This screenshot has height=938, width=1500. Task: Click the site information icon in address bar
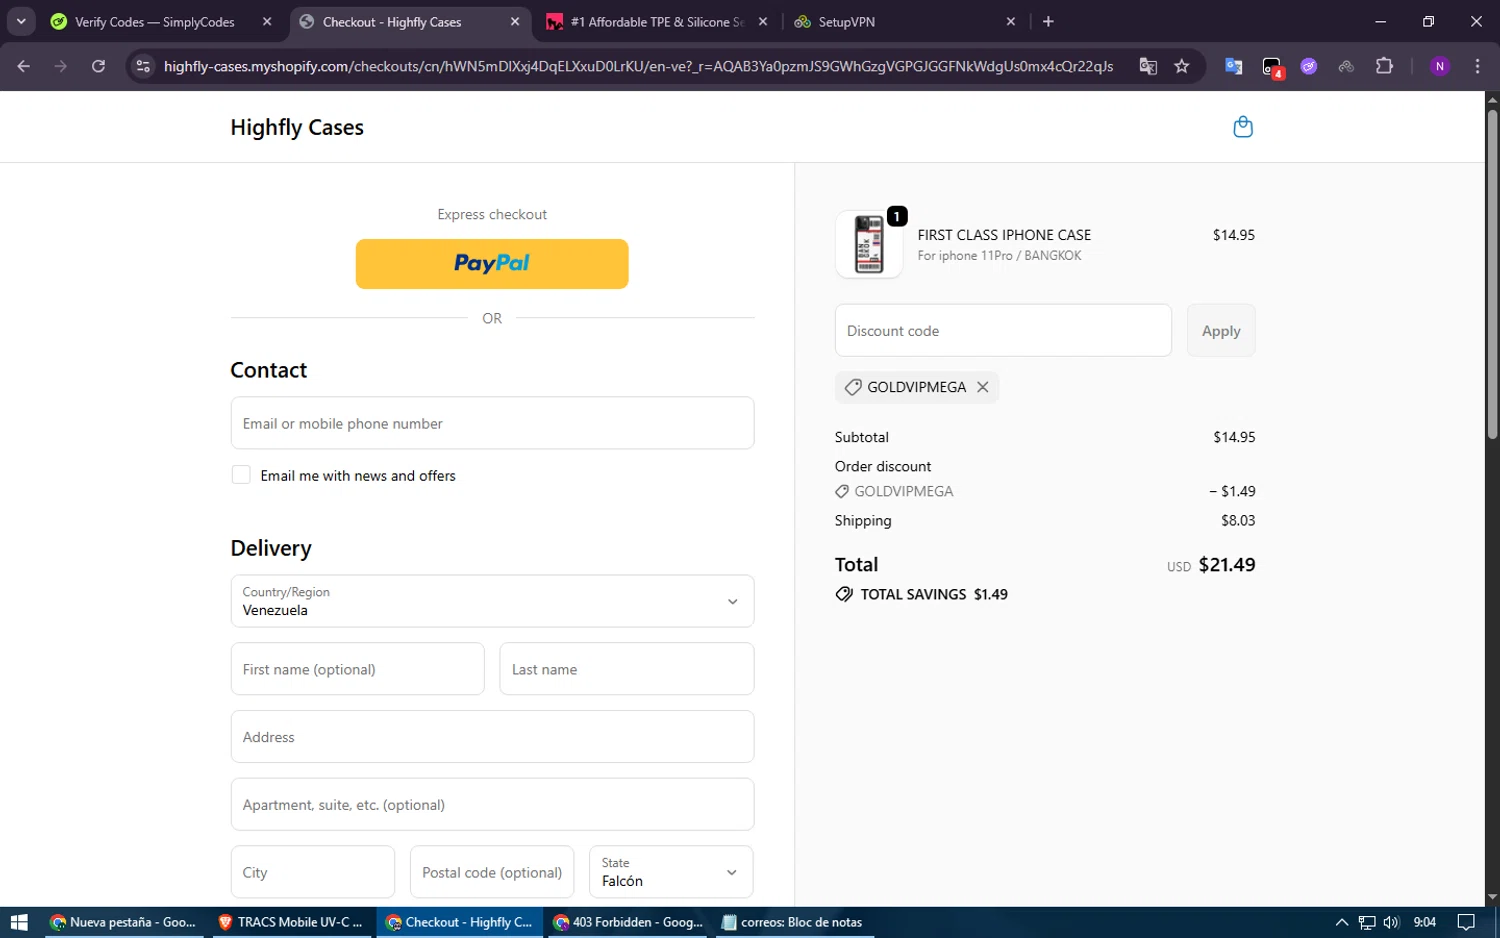tap(143, 66)
